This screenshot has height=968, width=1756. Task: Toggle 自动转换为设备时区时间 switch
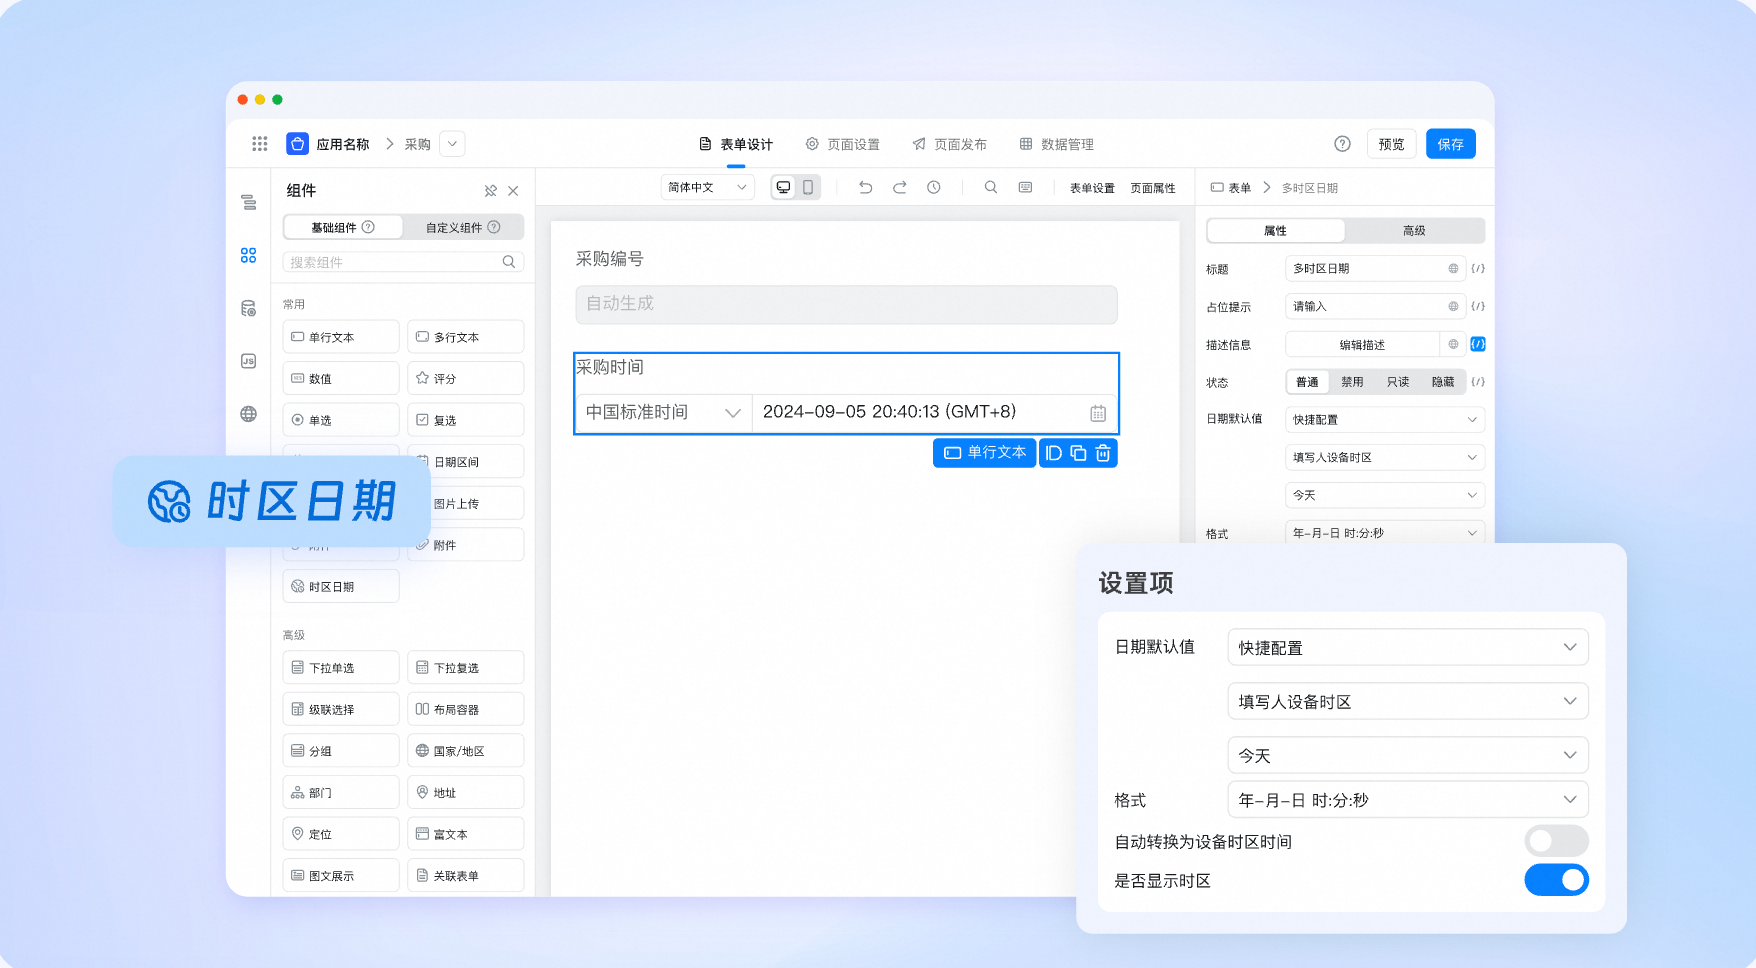pyautogui.click(x=1556, y=841)
